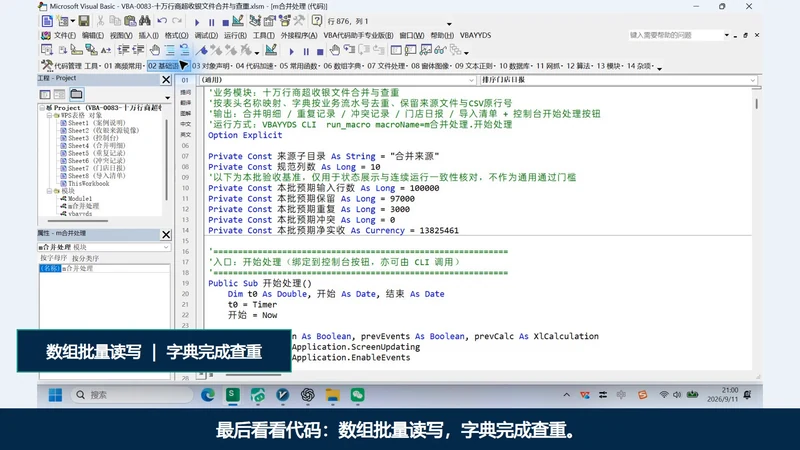Click the Paste clipboard icon

point(130,21)
